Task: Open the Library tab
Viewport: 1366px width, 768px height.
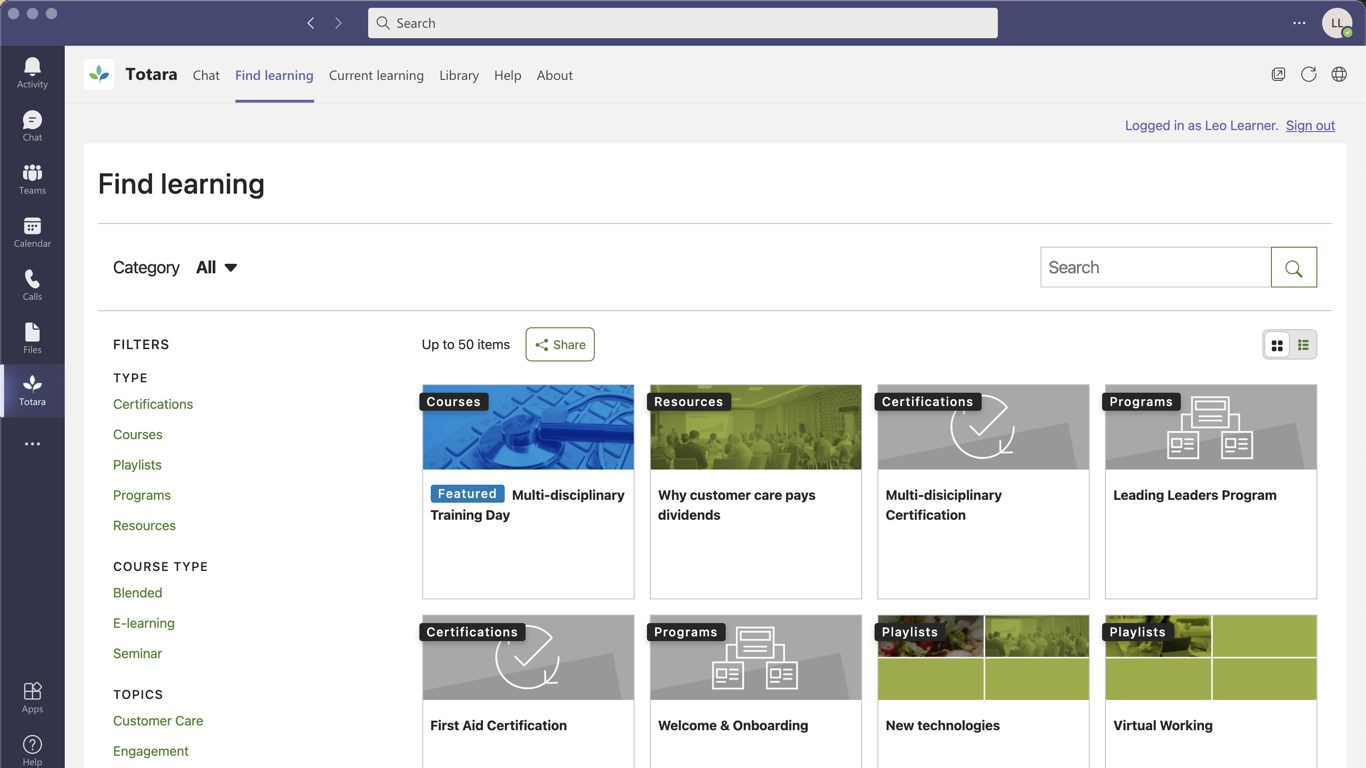Action: click(459, 75)
